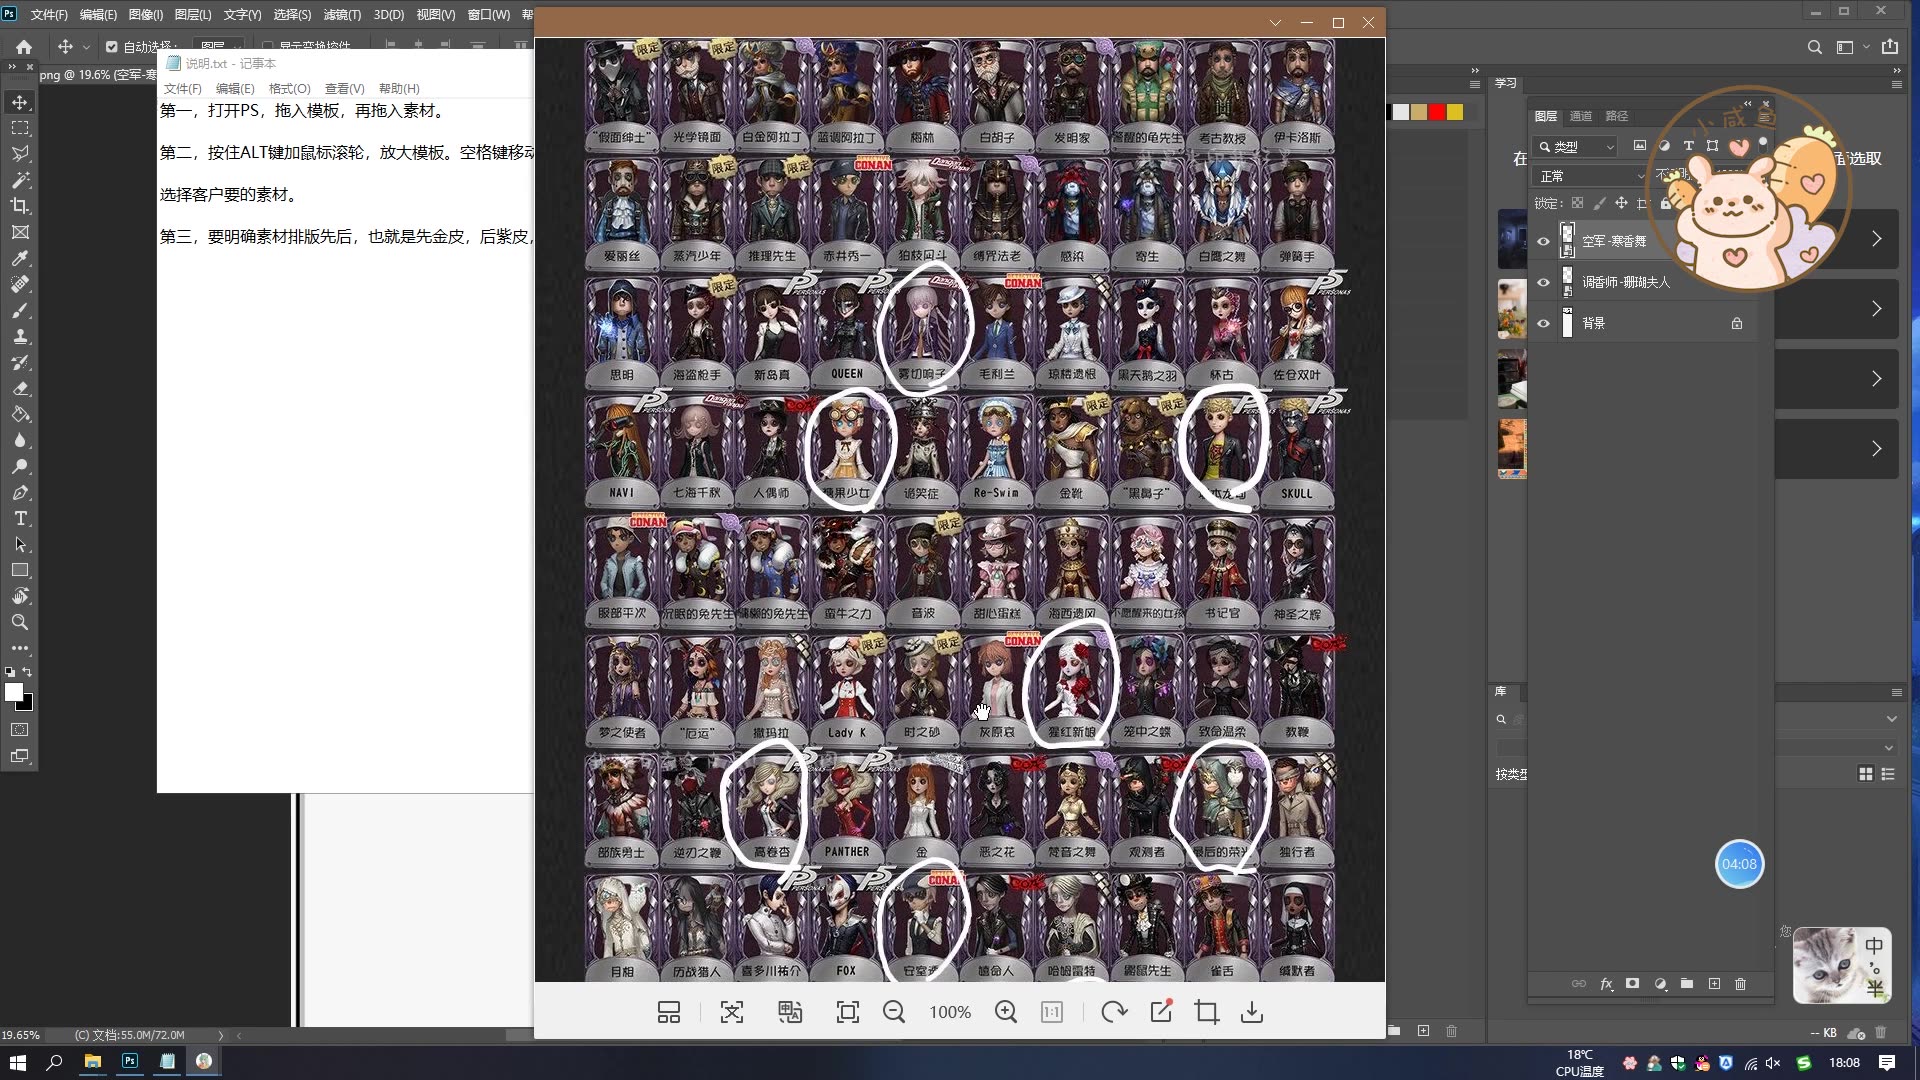The height and width of the screenshot is (1080, 1920).
Task: Expand the first Learn panel tutorial card
Action: (1876, 239)
